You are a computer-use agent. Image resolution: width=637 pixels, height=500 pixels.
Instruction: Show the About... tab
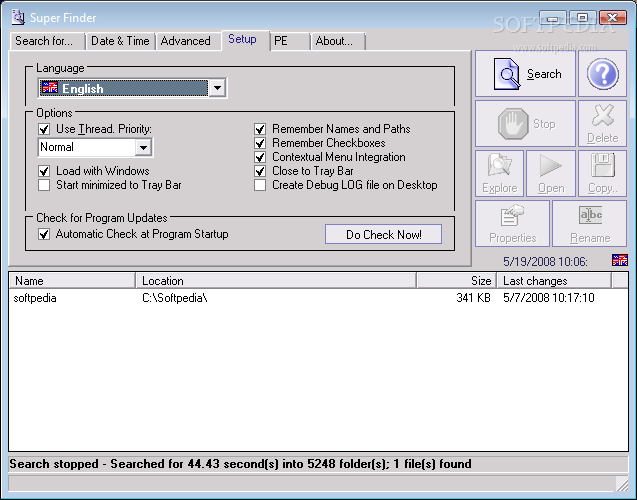[x=338, y=41]
